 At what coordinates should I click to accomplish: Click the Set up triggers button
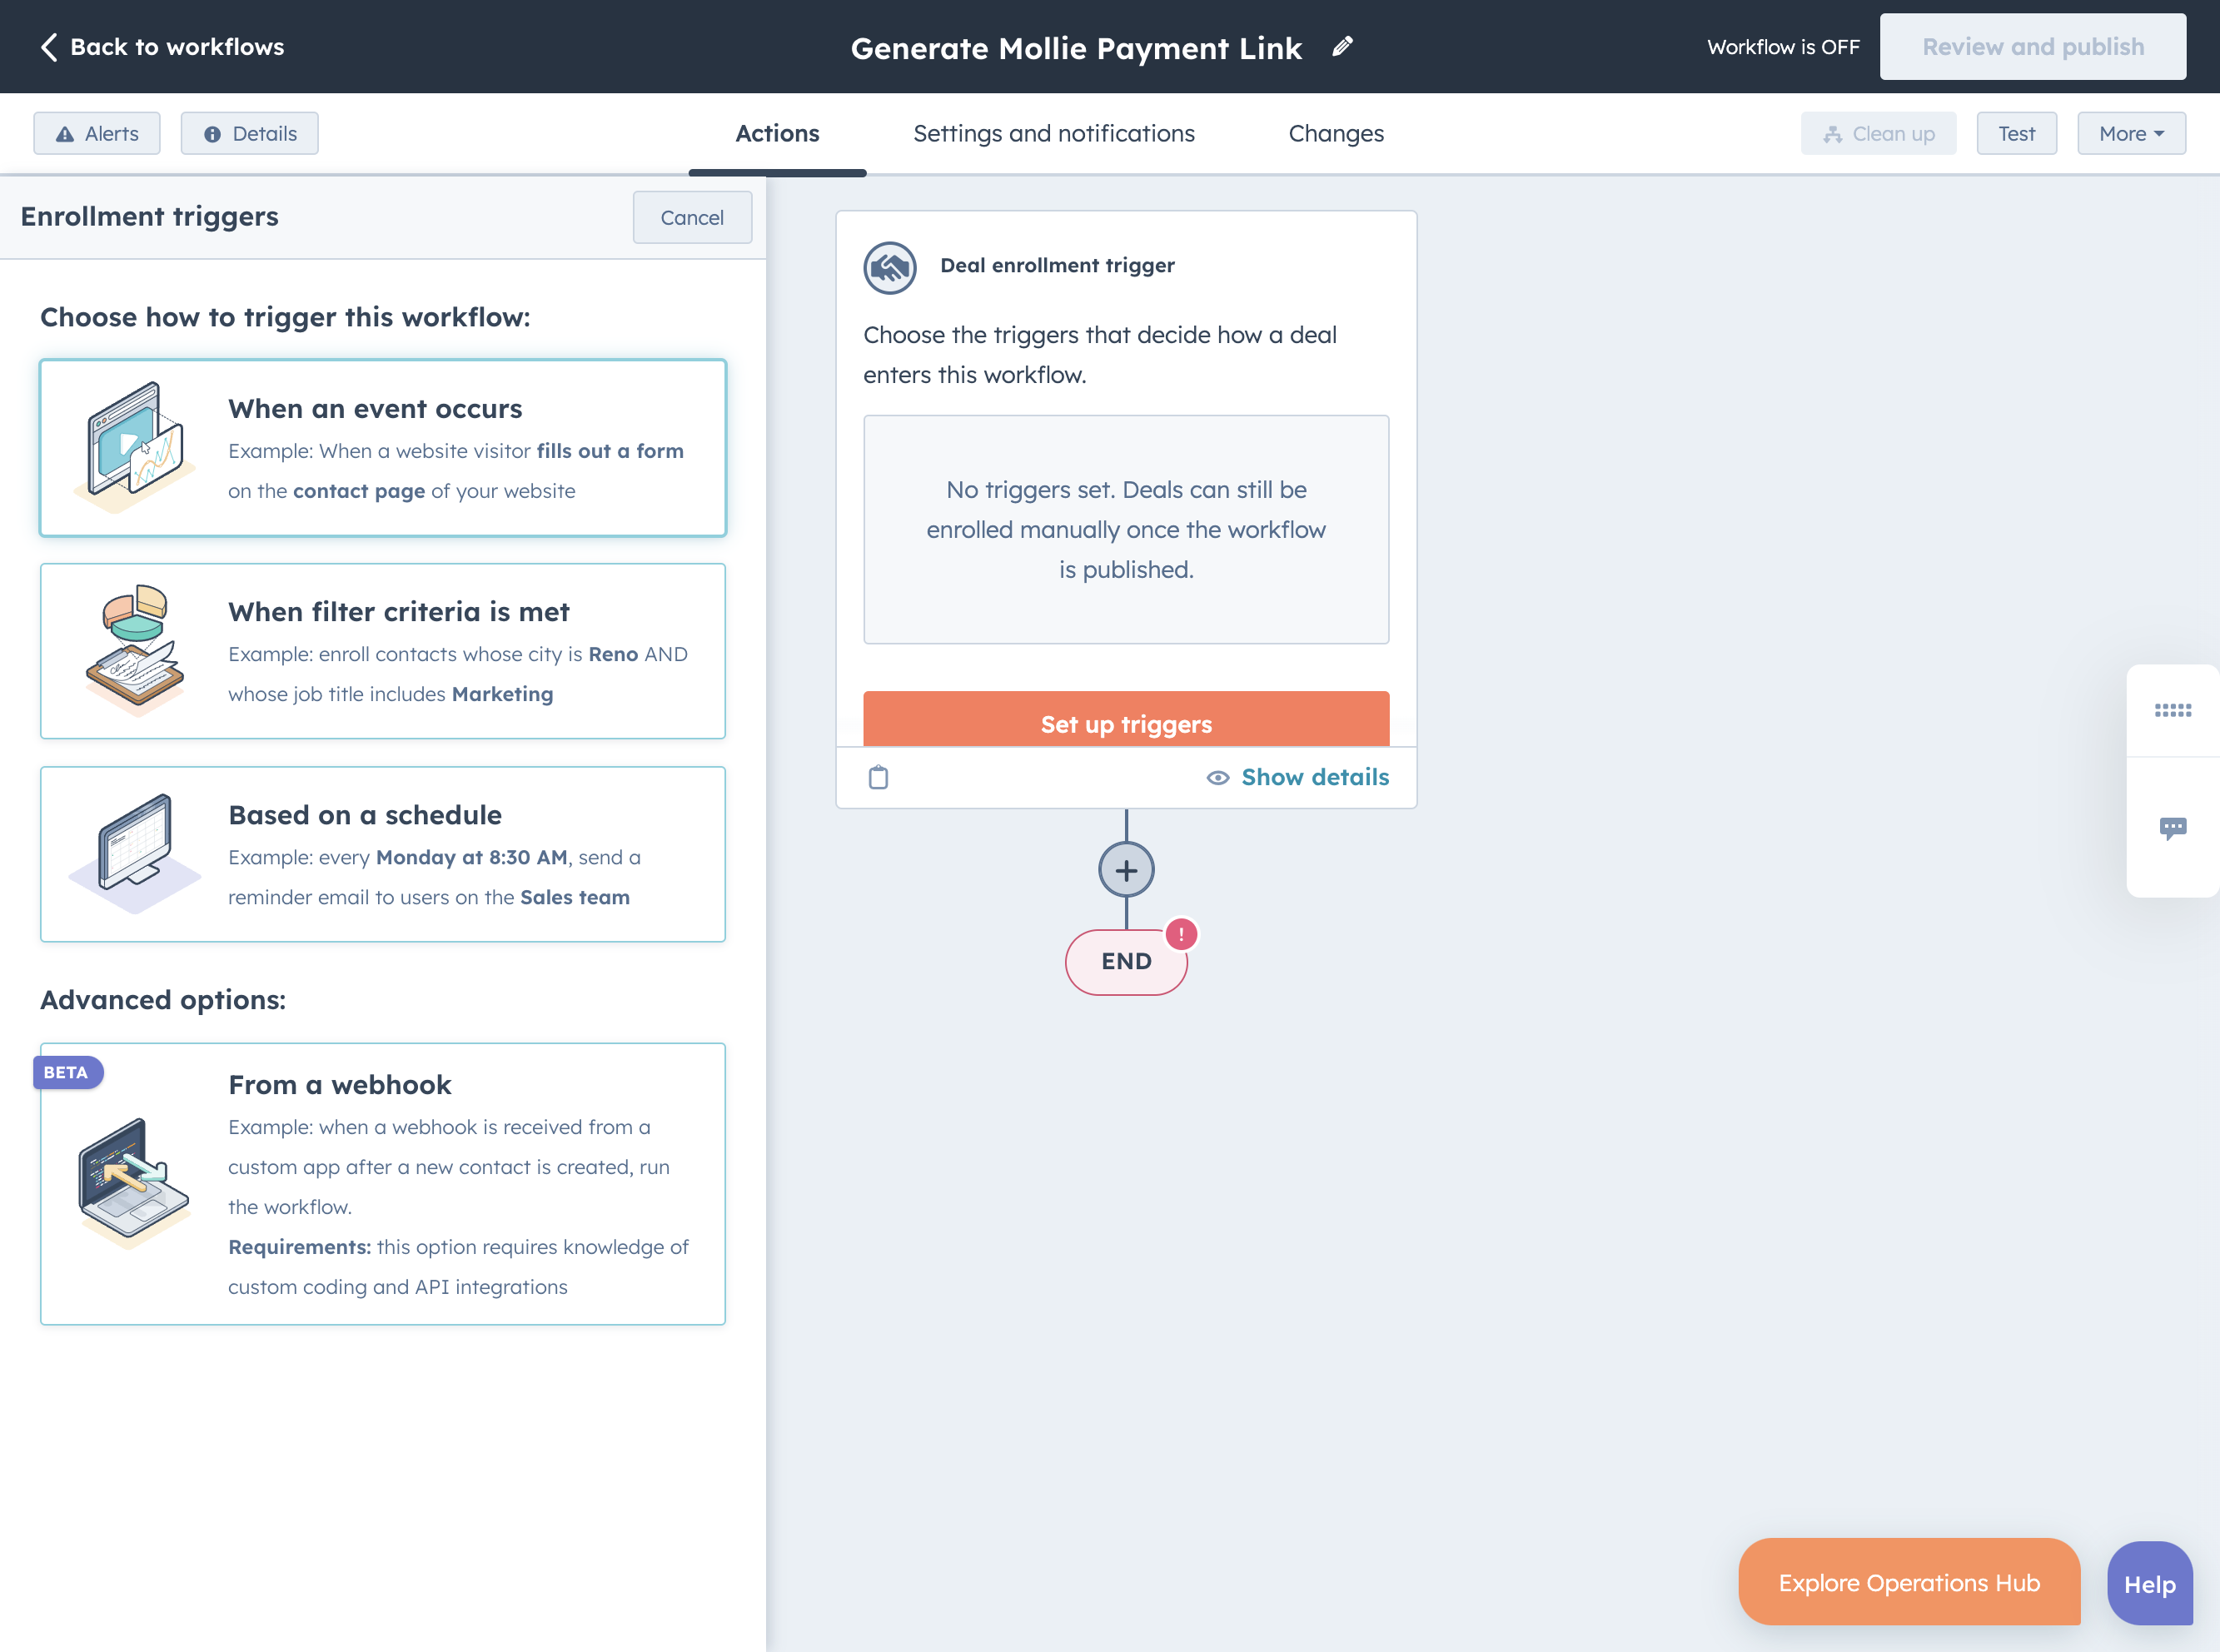pos(1126,719)
